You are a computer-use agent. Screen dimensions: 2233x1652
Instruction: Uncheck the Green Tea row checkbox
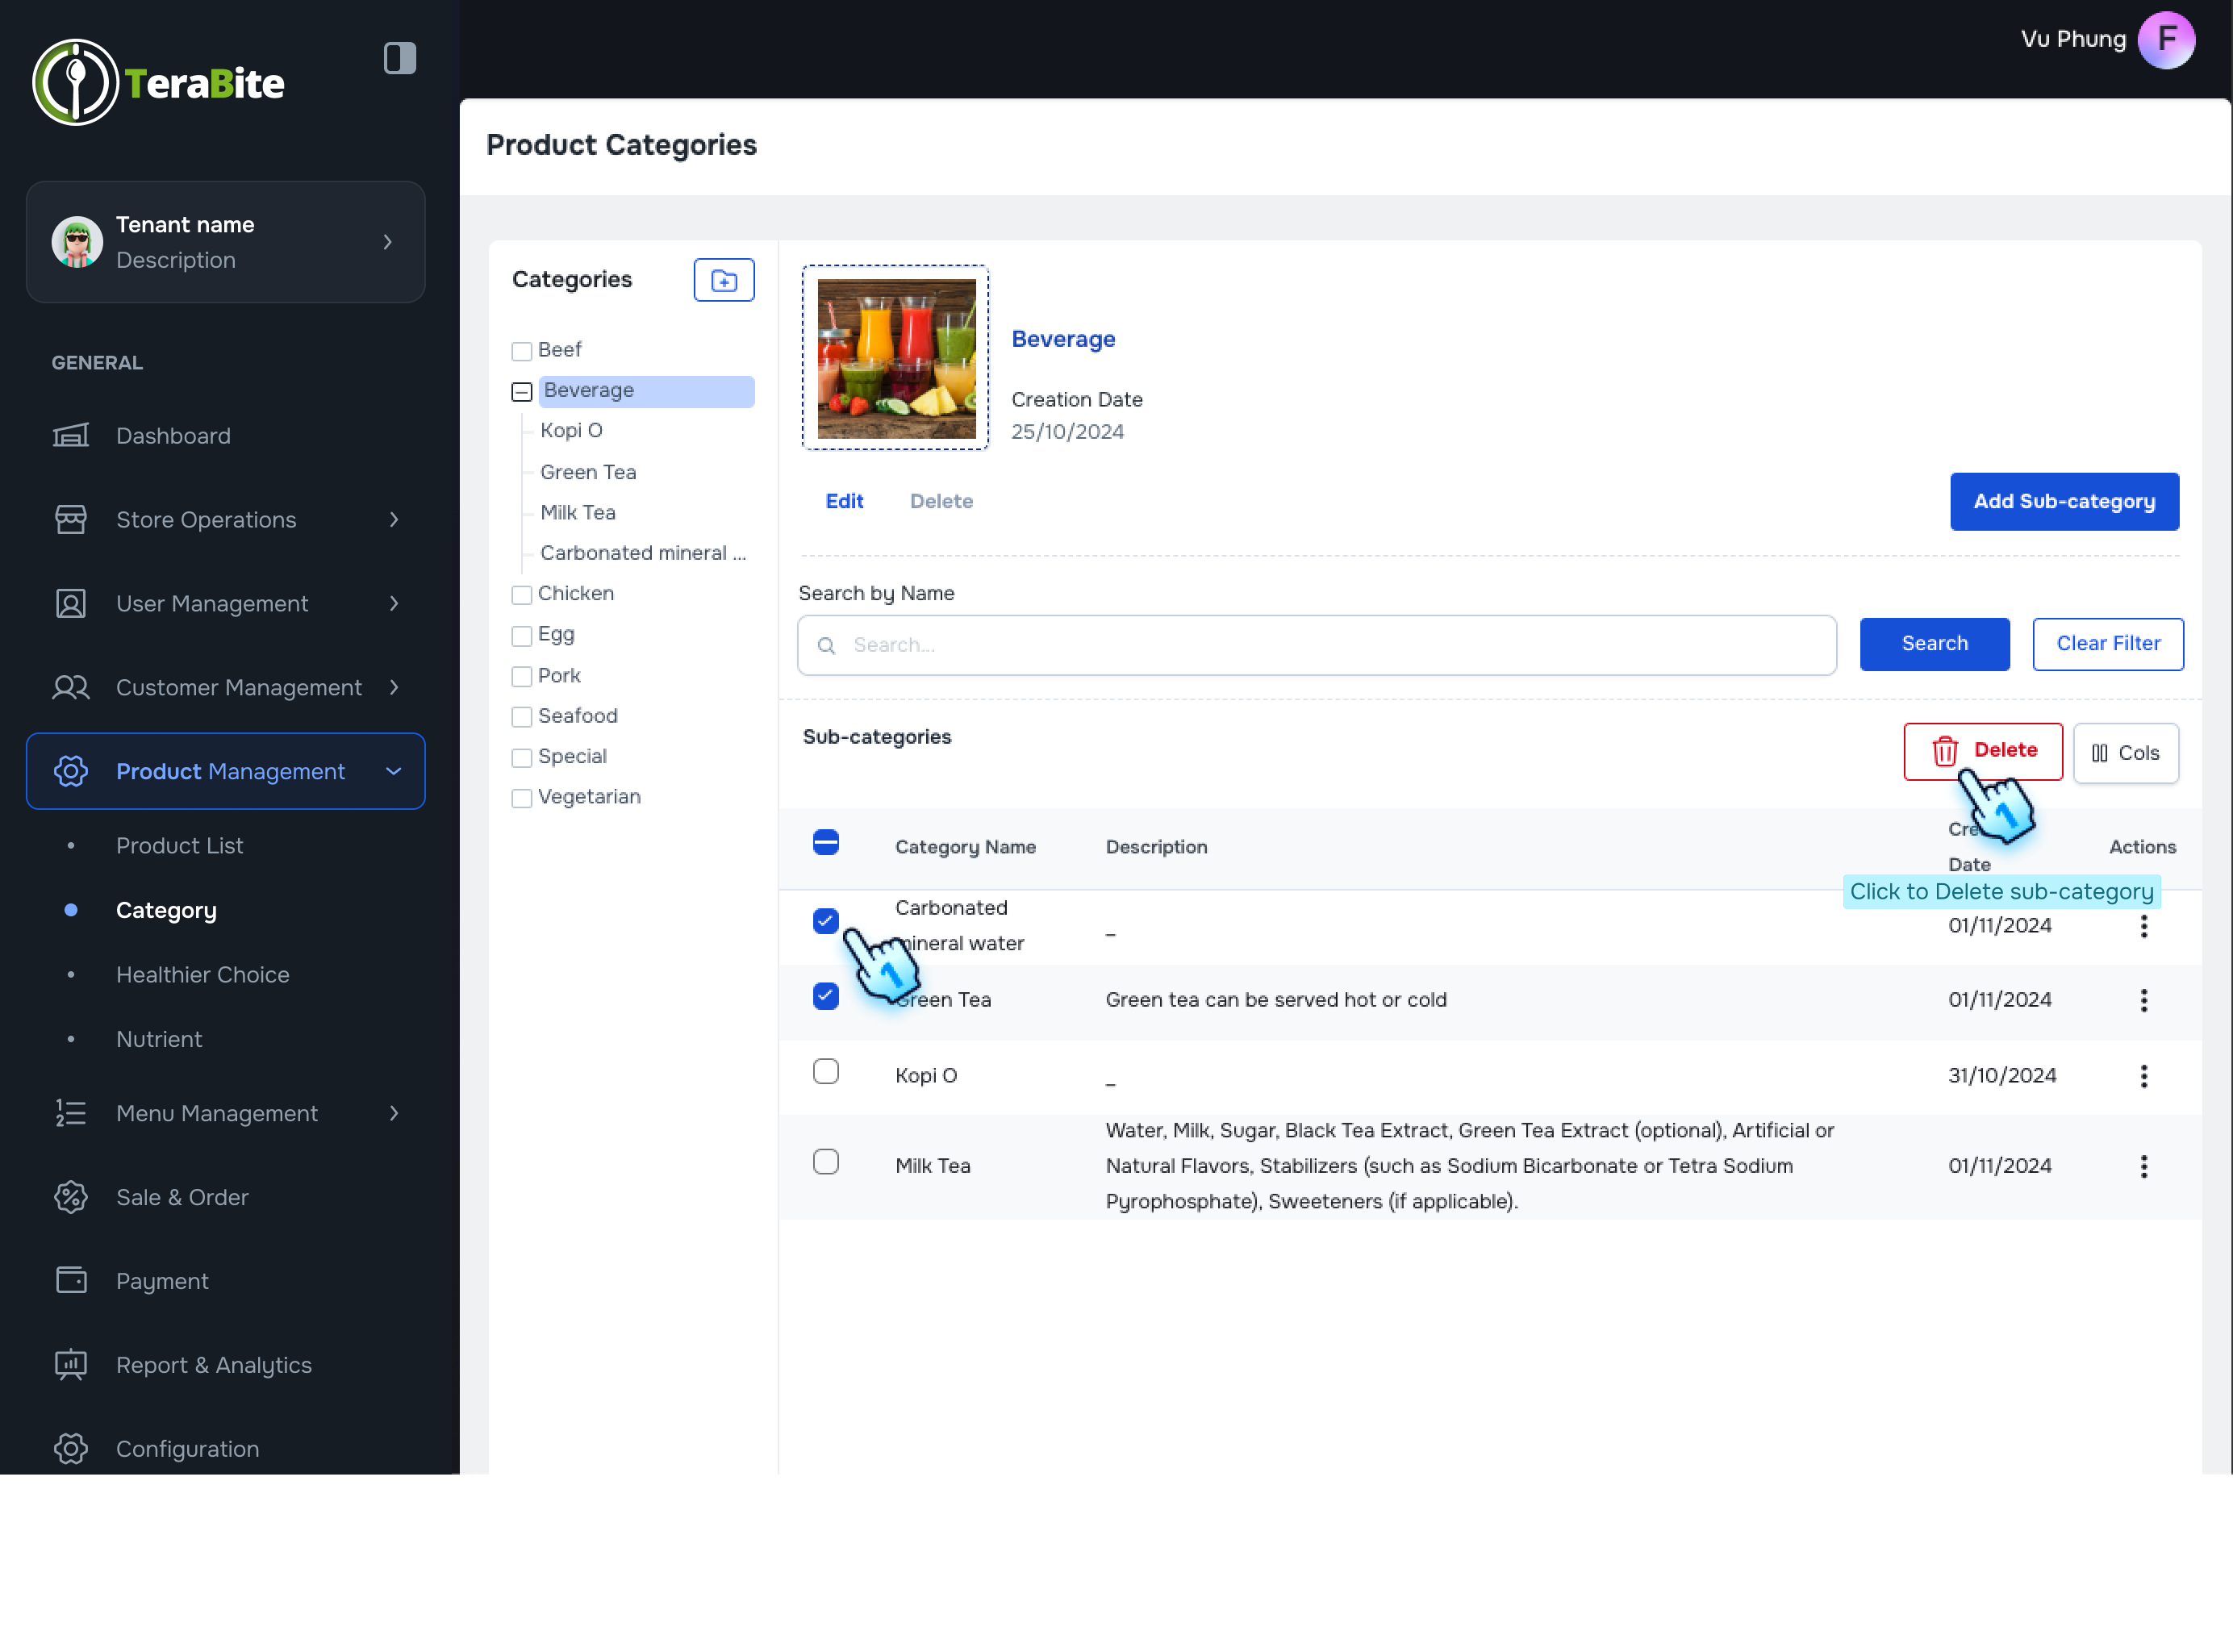(825, 996)
